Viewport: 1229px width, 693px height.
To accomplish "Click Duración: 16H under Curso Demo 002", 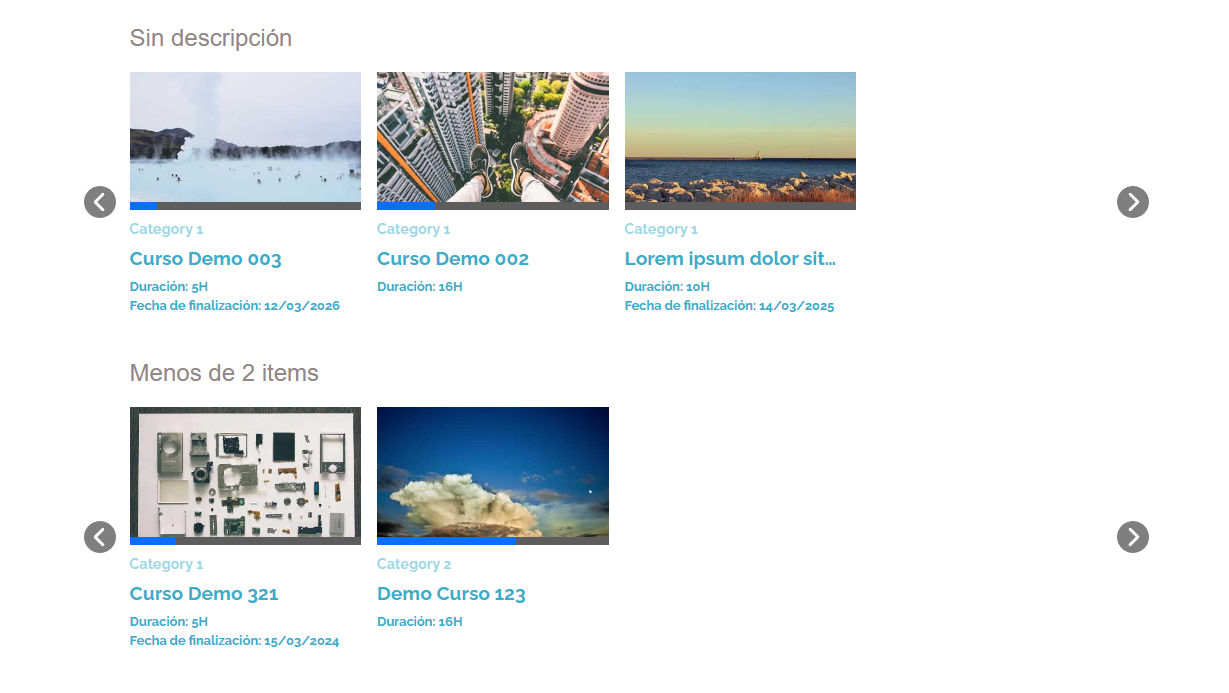I will (x=420, y=287).
